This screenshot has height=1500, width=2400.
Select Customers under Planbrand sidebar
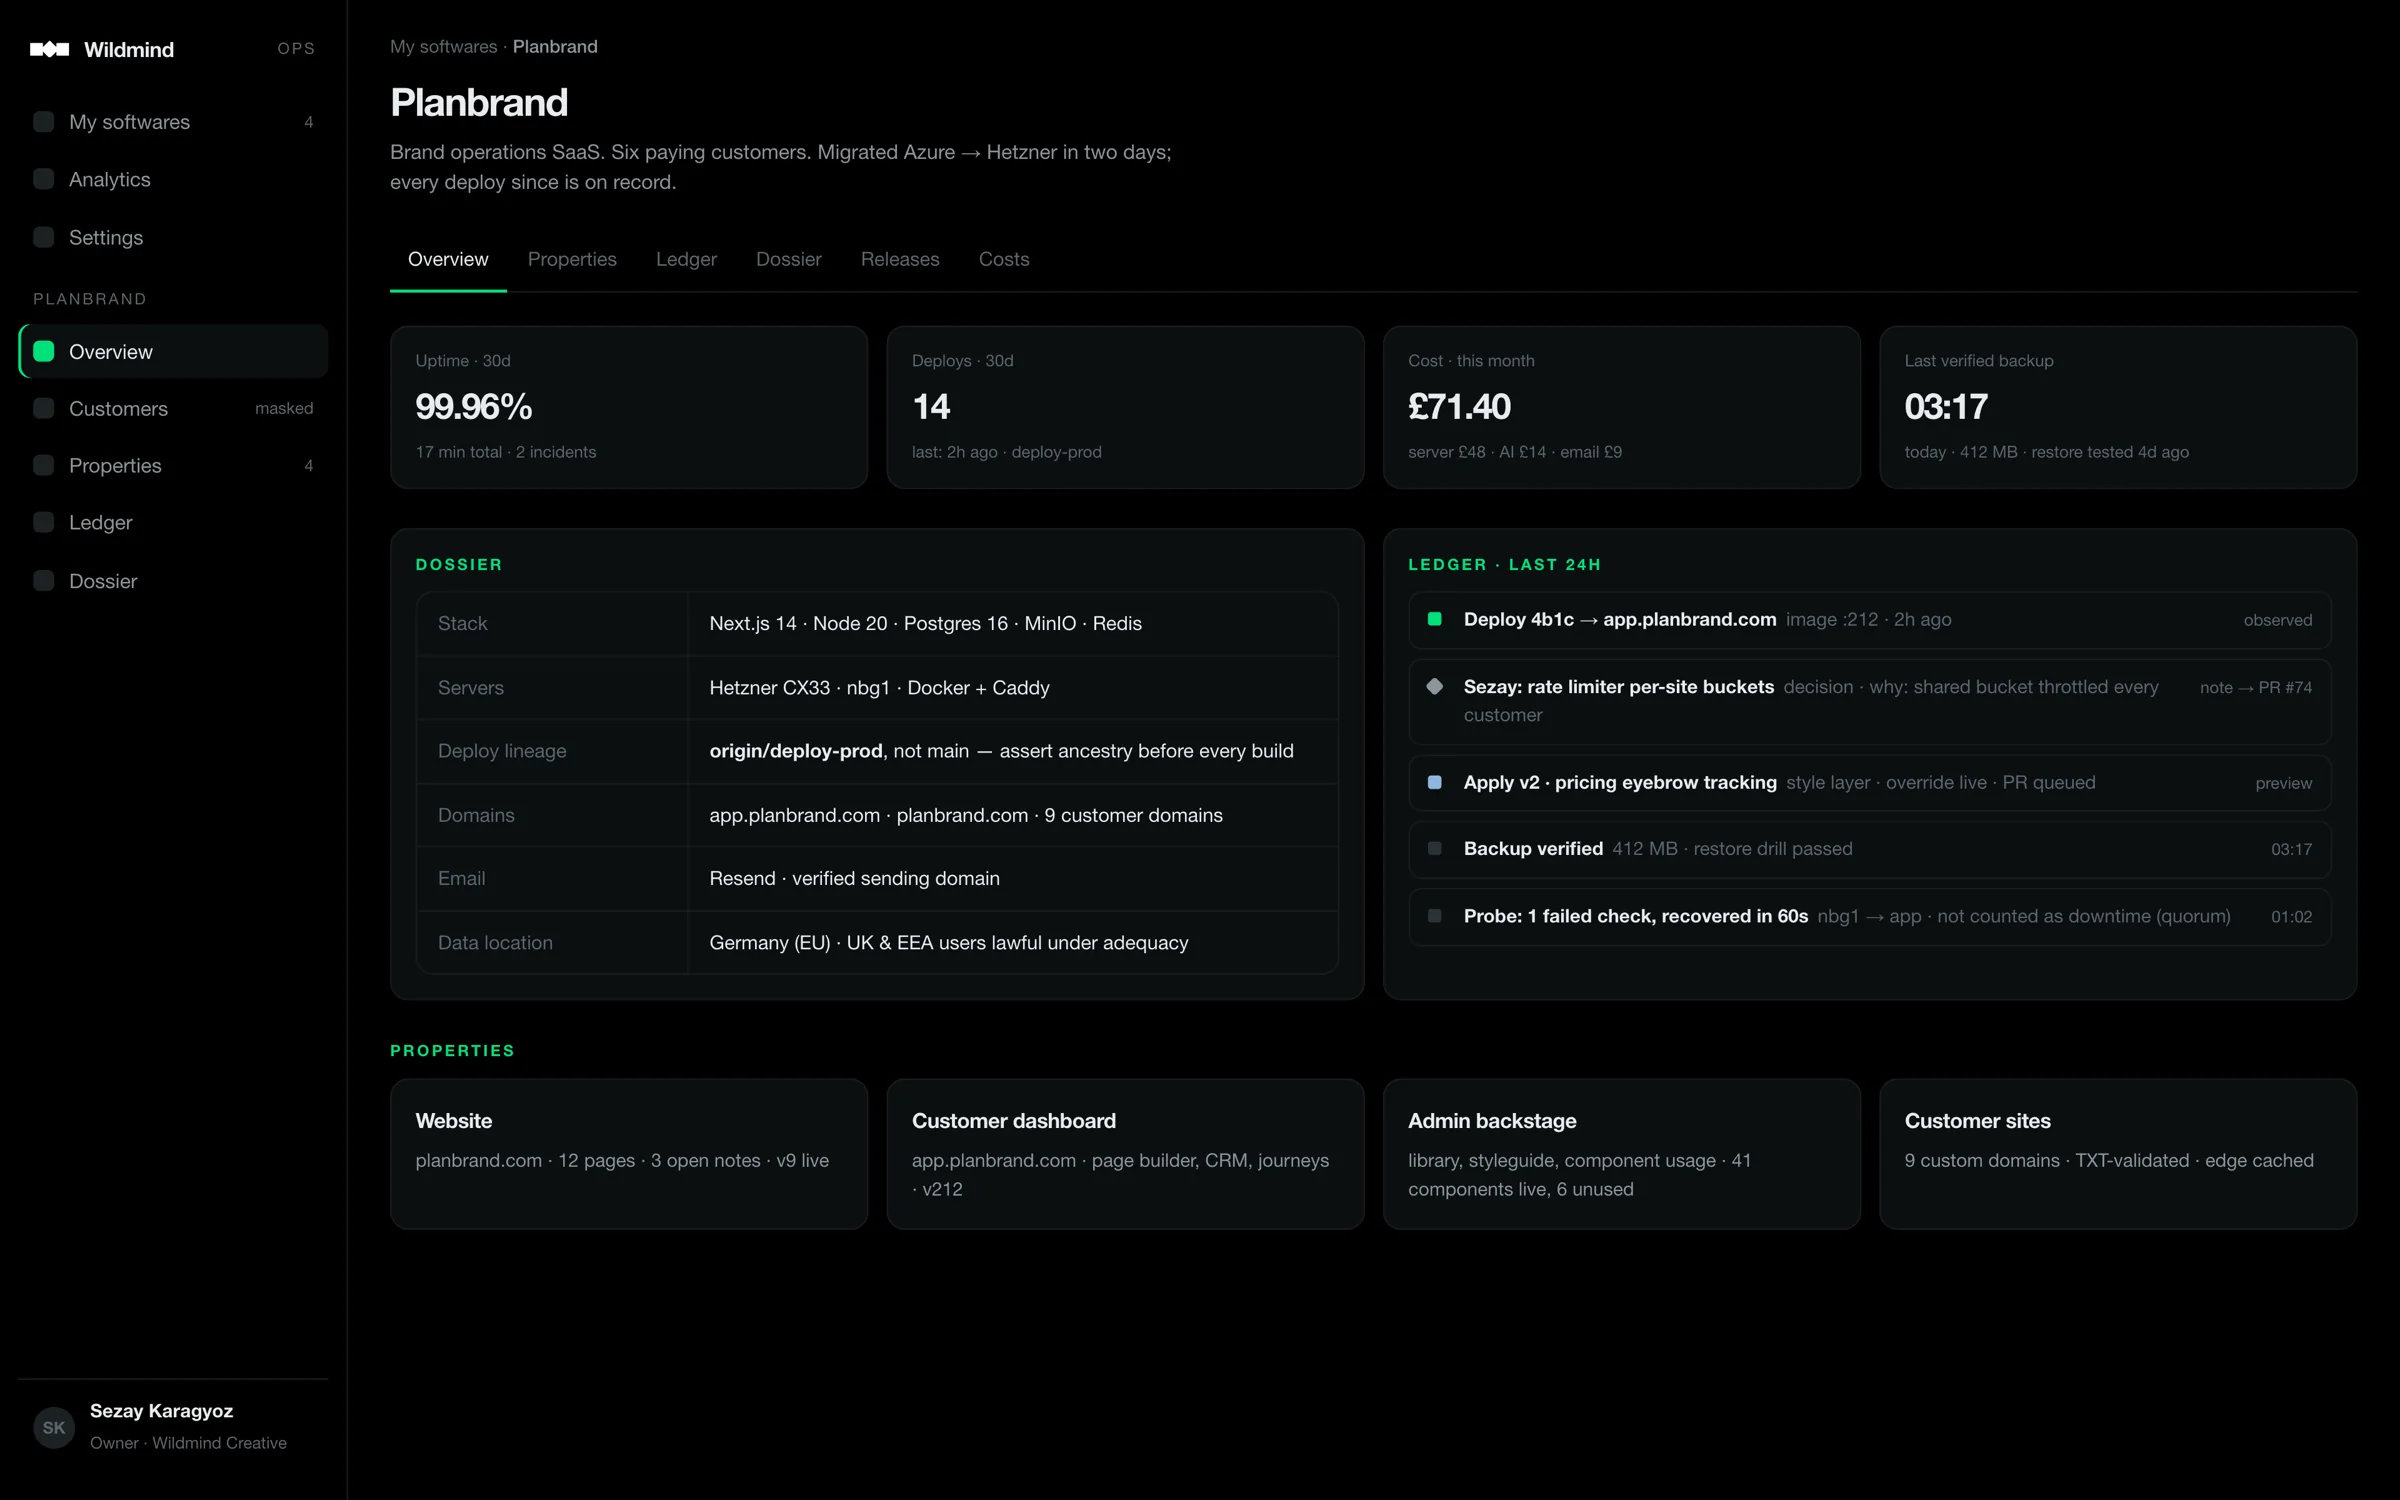coord(173,408)
